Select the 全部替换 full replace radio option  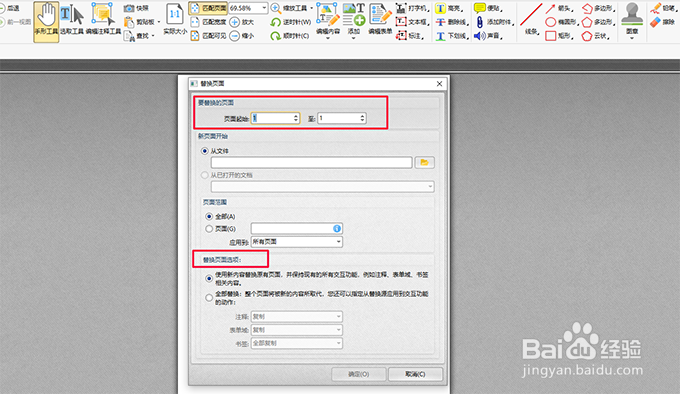pyautogui.click(x=209, y=298)
